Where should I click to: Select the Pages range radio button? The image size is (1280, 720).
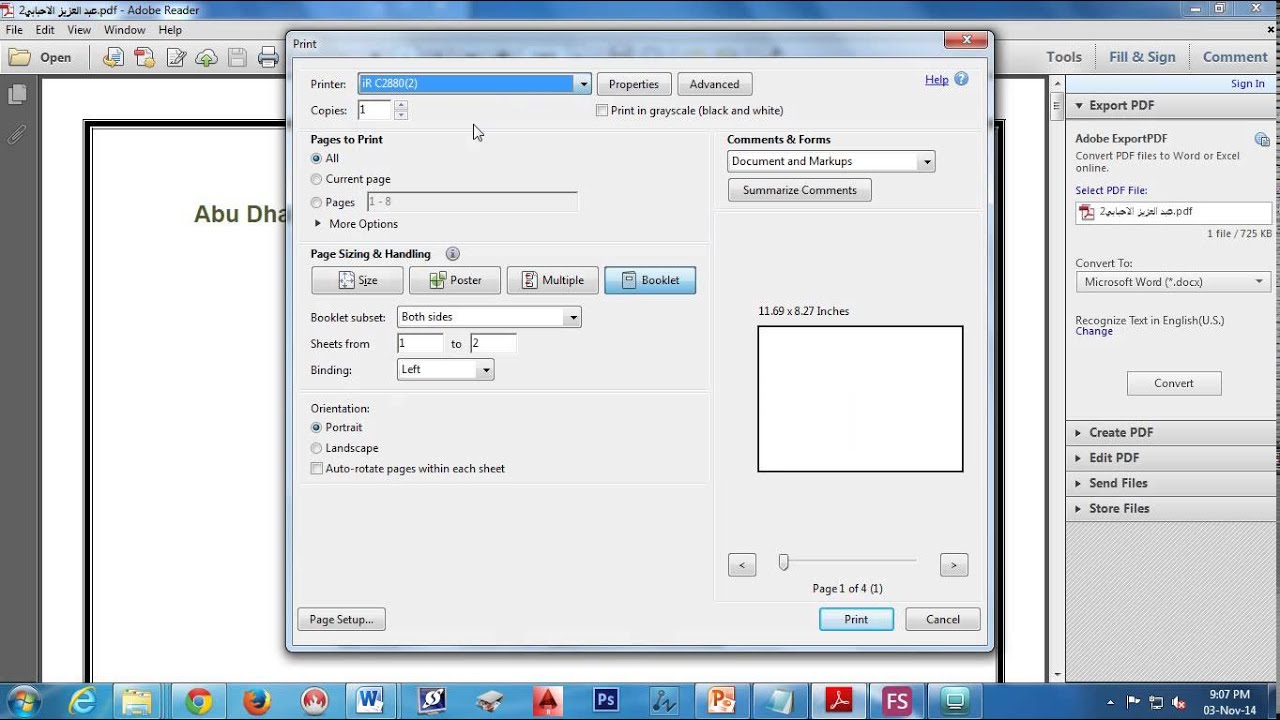point(316,202)
